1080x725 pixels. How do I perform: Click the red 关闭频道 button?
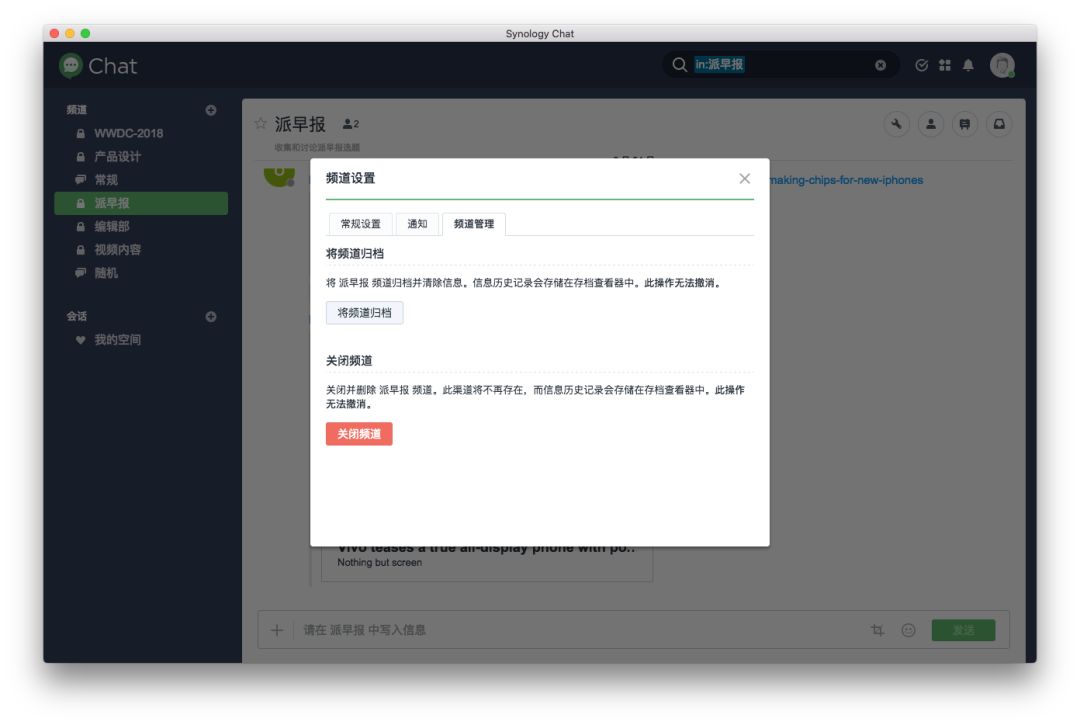tap(359, 434)
